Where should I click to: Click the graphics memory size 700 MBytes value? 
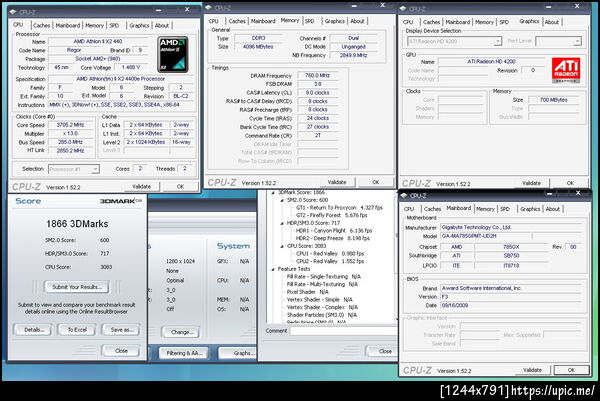(553, 100)
